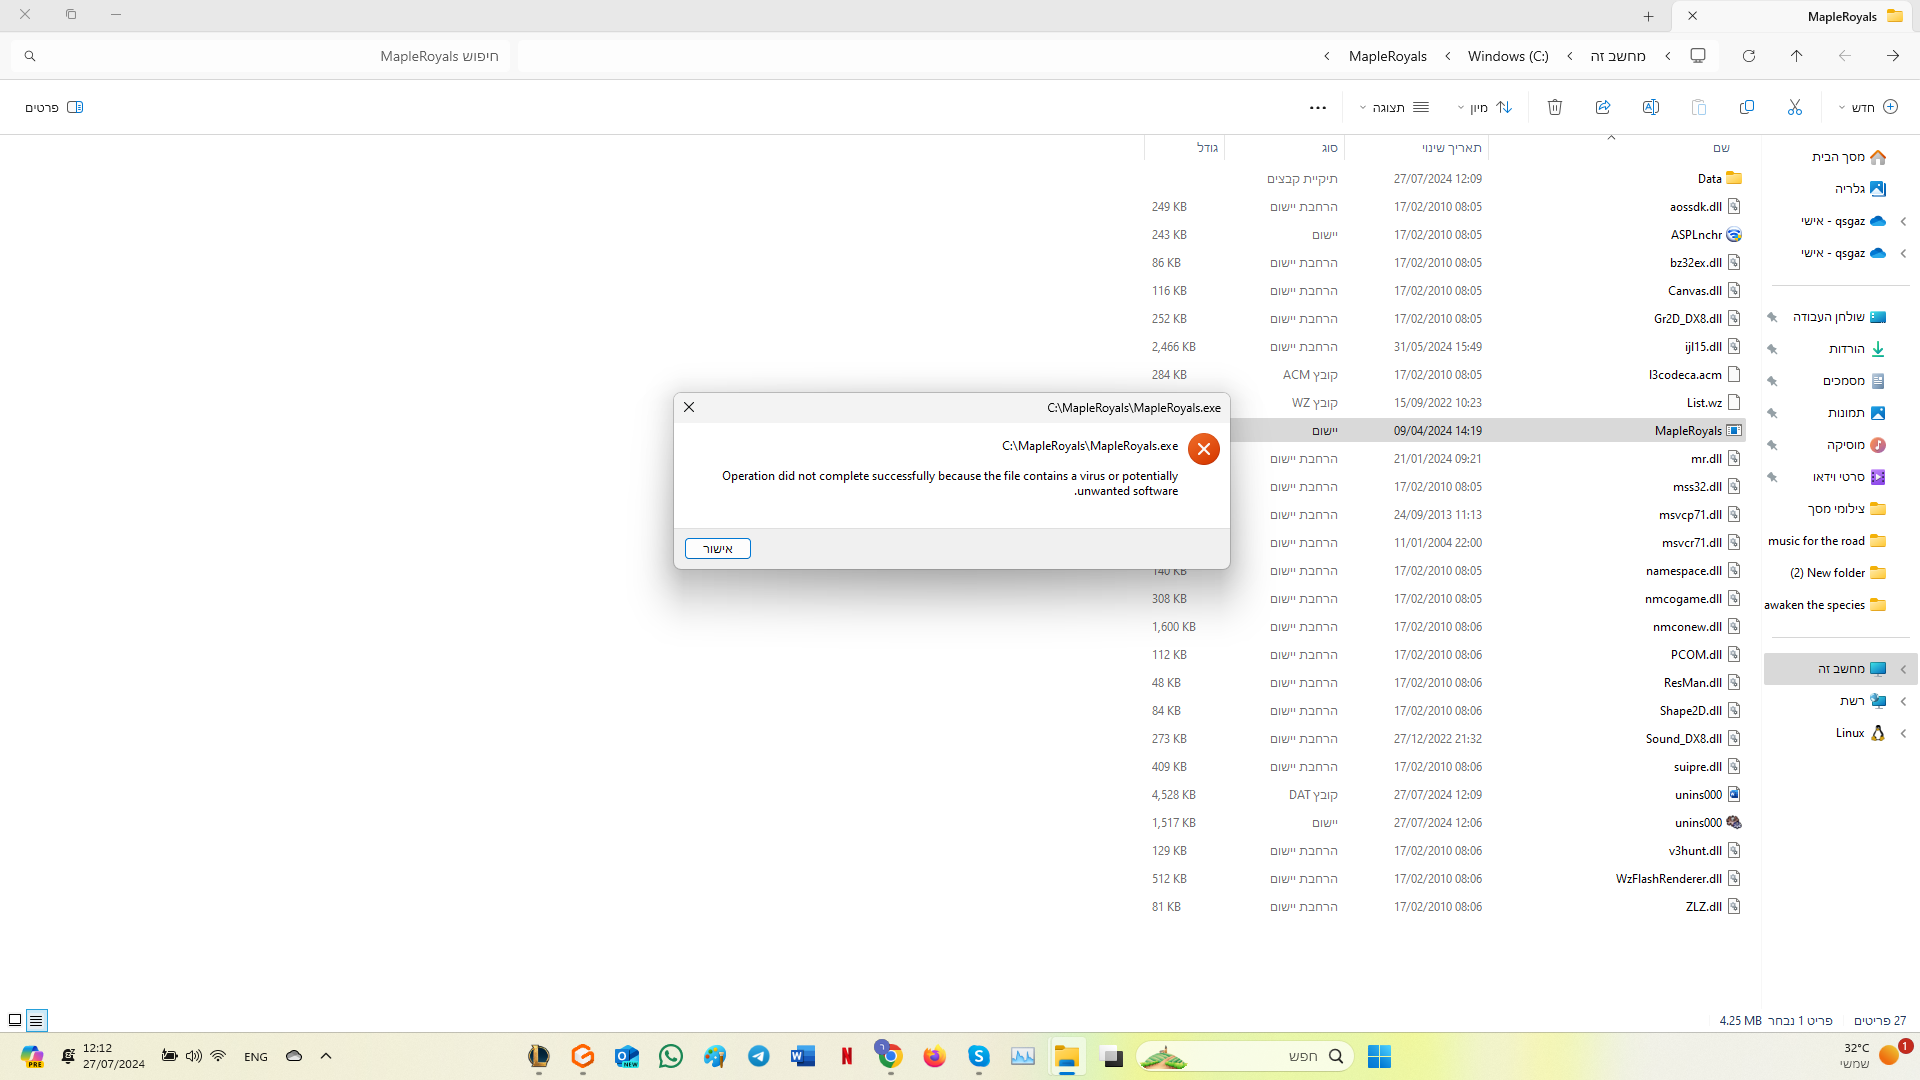The width and height of the screenshot is (1920, 1080).
Task: Sort by the שם (Name) column header
Action: point(1616,148)
